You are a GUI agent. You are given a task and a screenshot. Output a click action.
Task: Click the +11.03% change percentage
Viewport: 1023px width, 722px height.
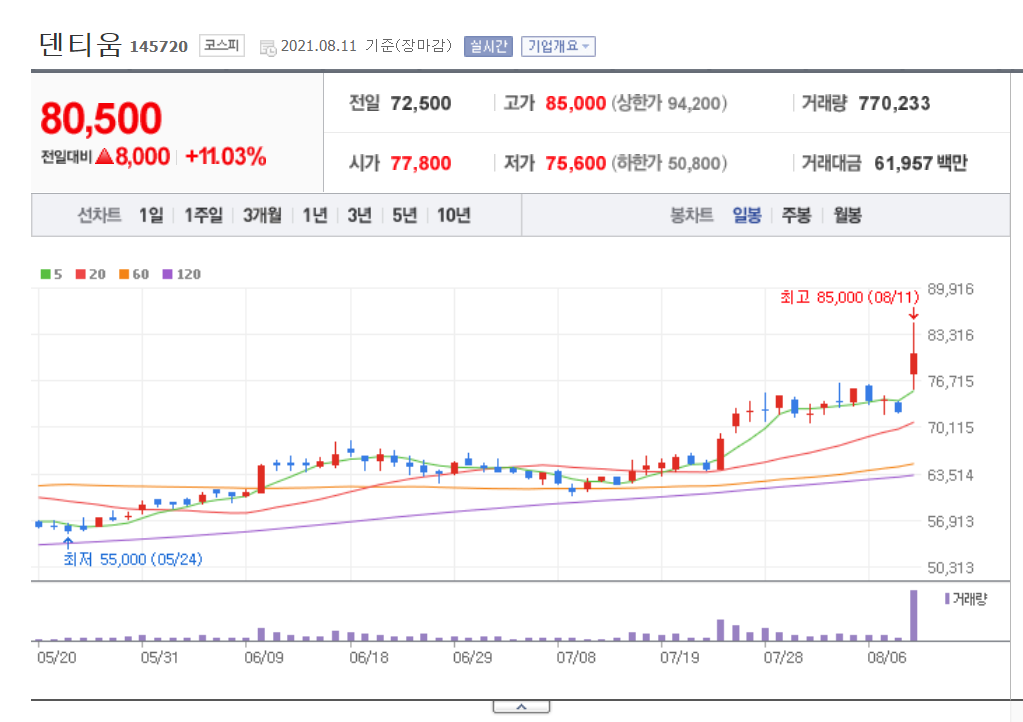226,157
